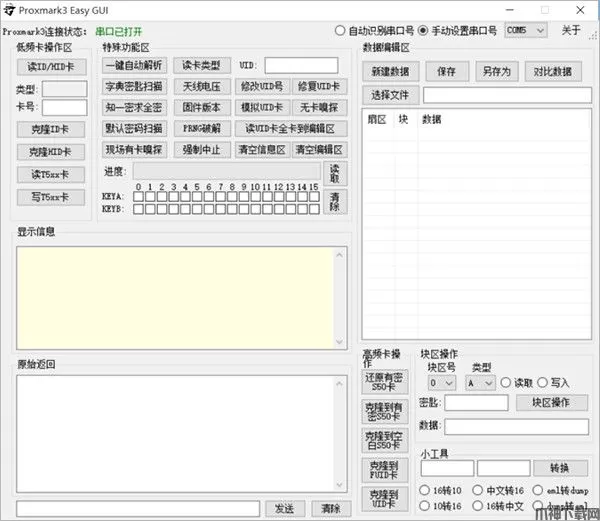This screenshot has height=521, width=600.
Task: Click the 无卡嗅探 button
Action: (319, 107)
